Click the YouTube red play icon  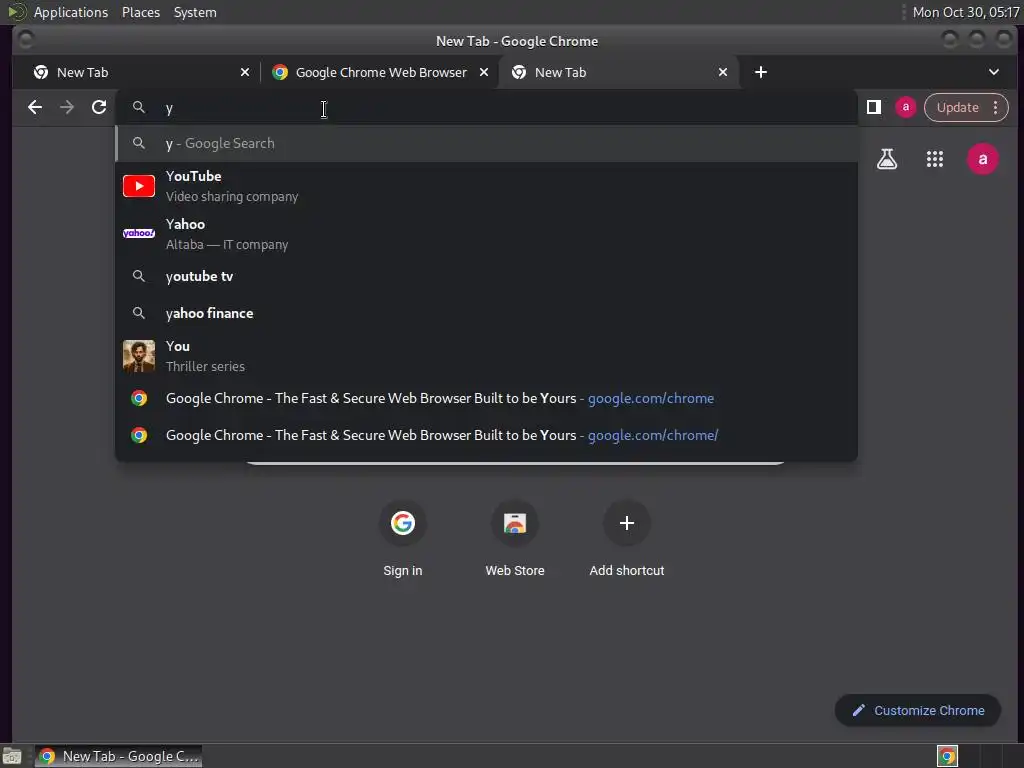(x=139, y=186)
